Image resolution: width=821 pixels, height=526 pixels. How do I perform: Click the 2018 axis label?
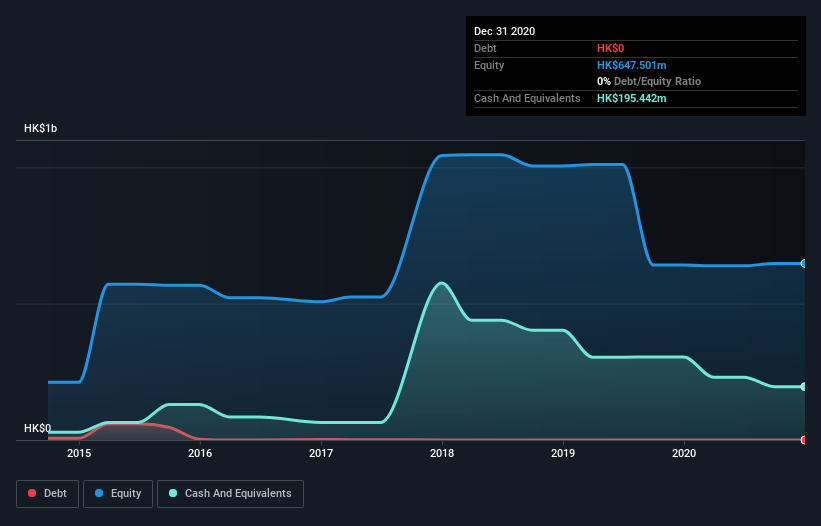point(442,453)
